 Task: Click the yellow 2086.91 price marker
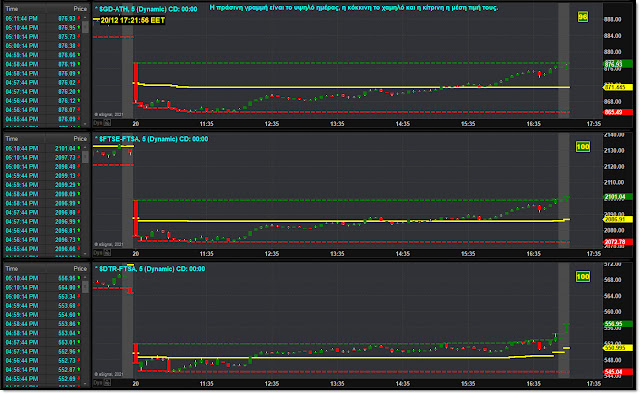[617, 220]
